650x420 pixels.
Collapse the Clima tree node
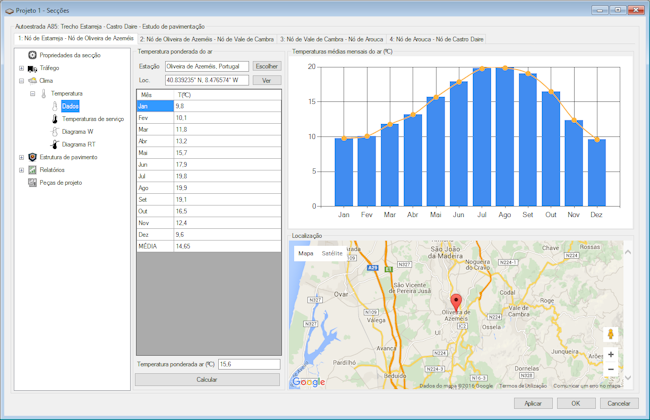pyautogui.click(x=21, y=81)
